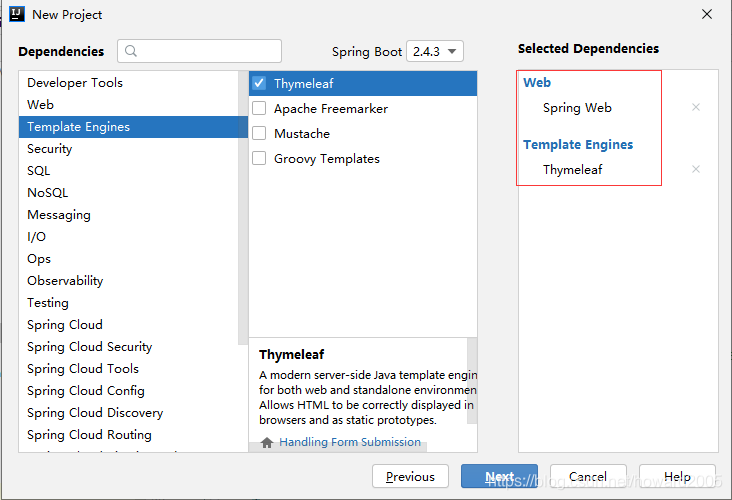Click the Groovy Templates label

point(327,159)
